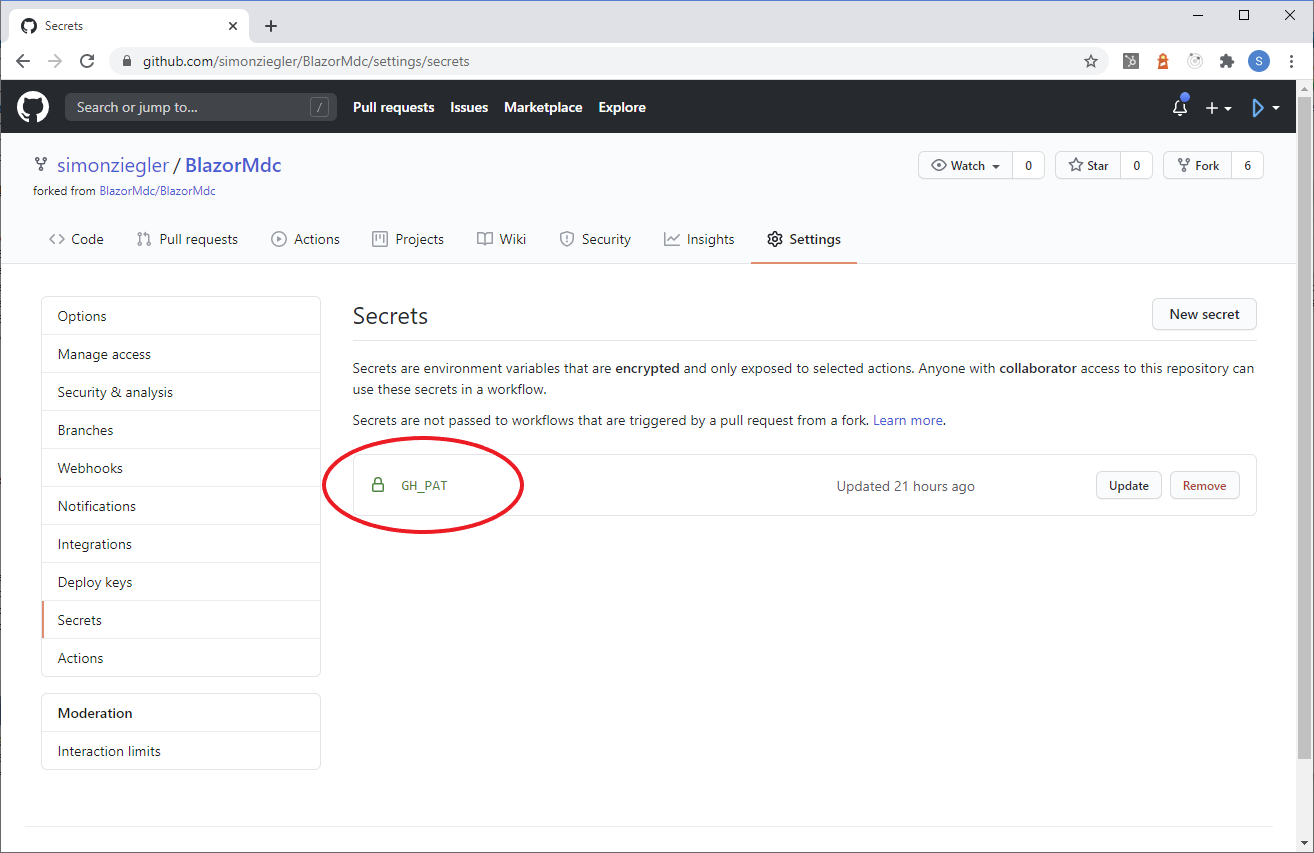
Task: Click the bookmark star in the address bar
Action: click(1091, 61)
